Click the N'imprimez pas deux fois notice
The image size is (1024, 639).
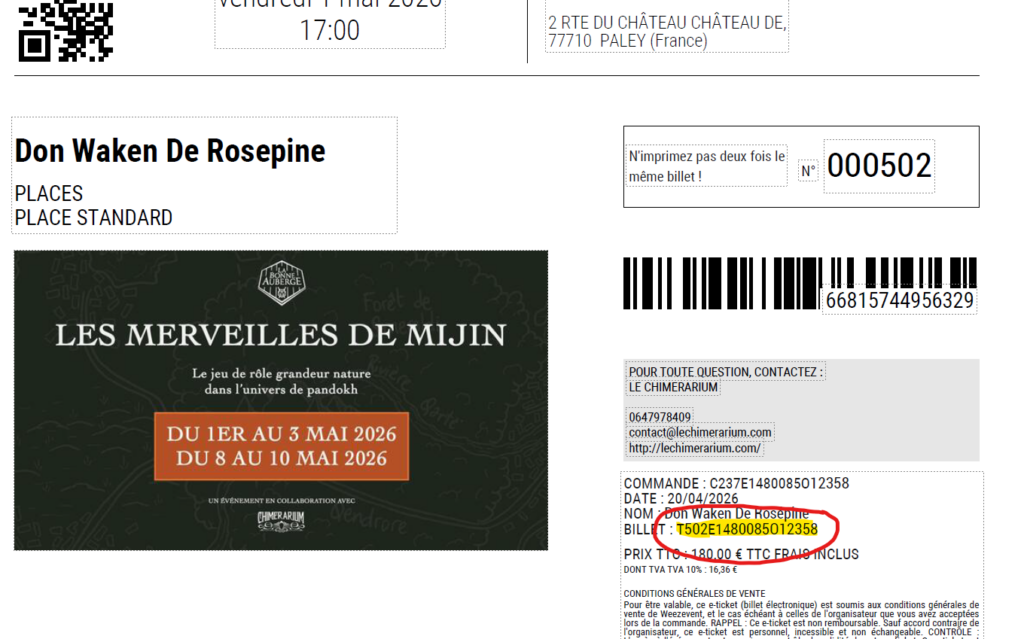707,167
